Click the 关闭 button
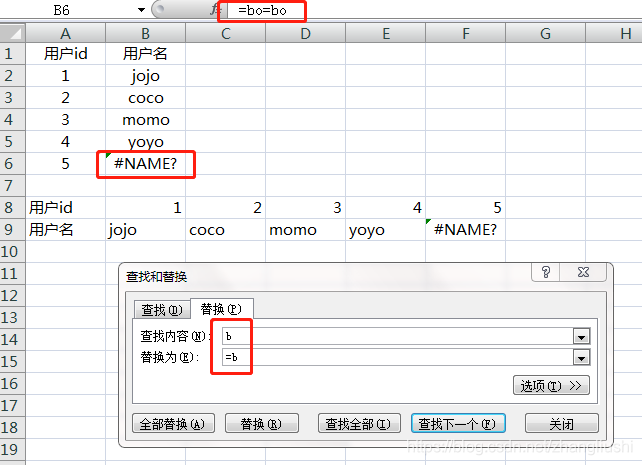Screen dimensions: 642x465 click(561, 423)
